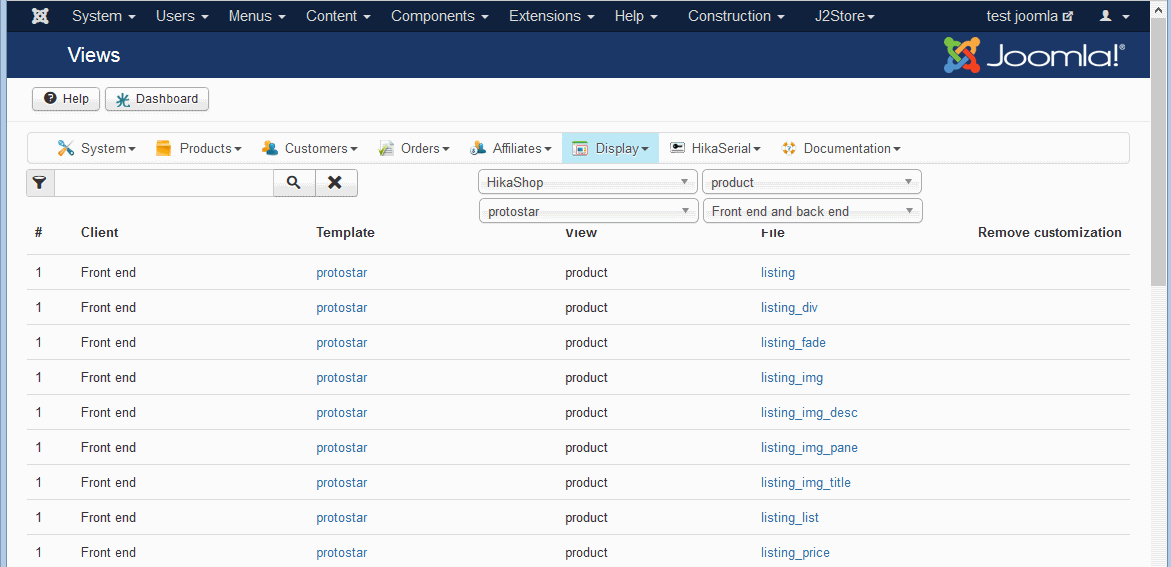Click the Customers people icon

coord(270,148)
